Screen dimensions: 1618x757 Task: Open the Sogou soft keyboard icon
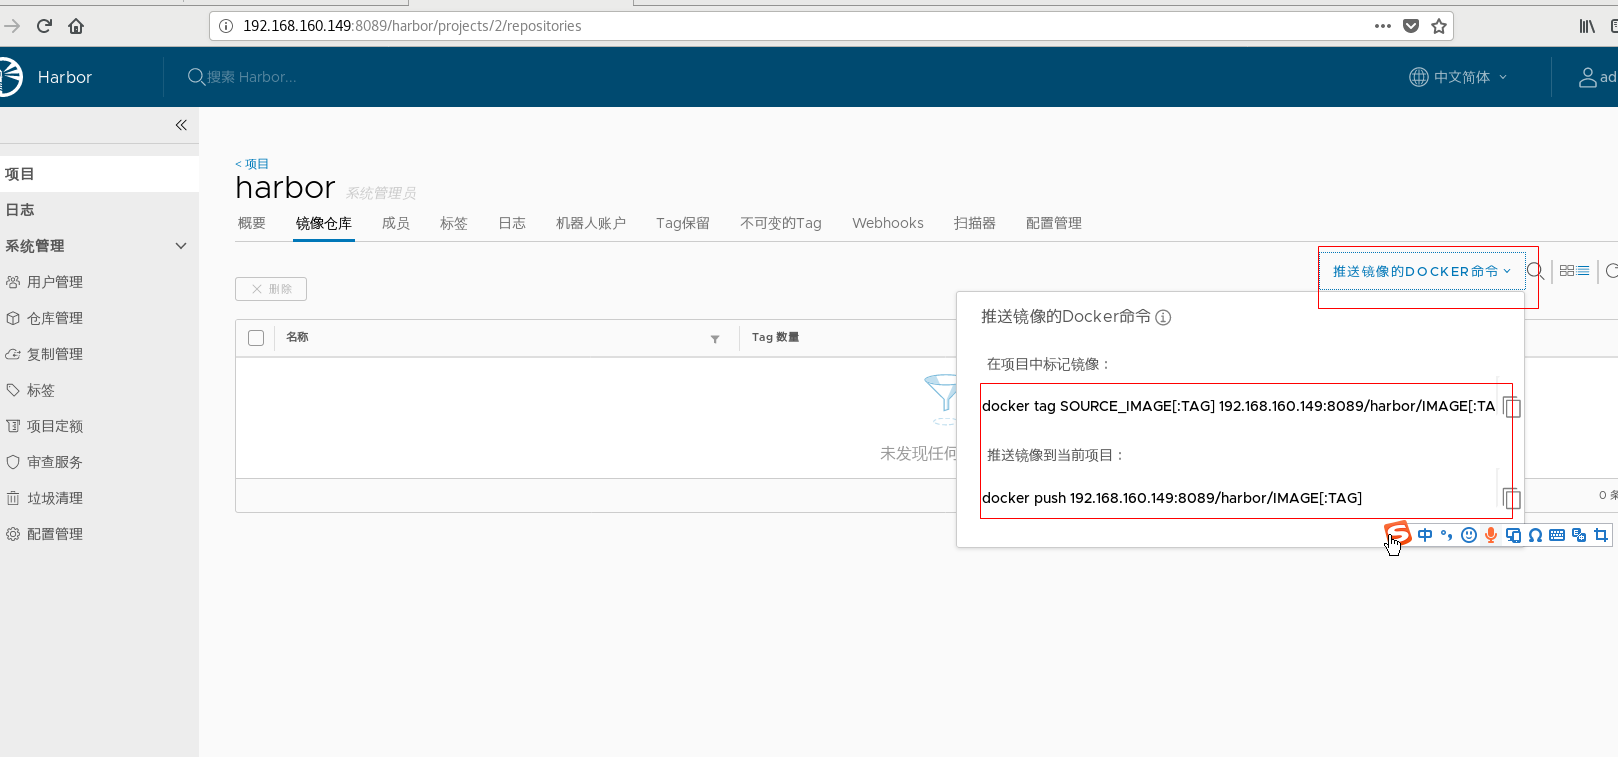pyautogui.click(x=1557, y=535)
